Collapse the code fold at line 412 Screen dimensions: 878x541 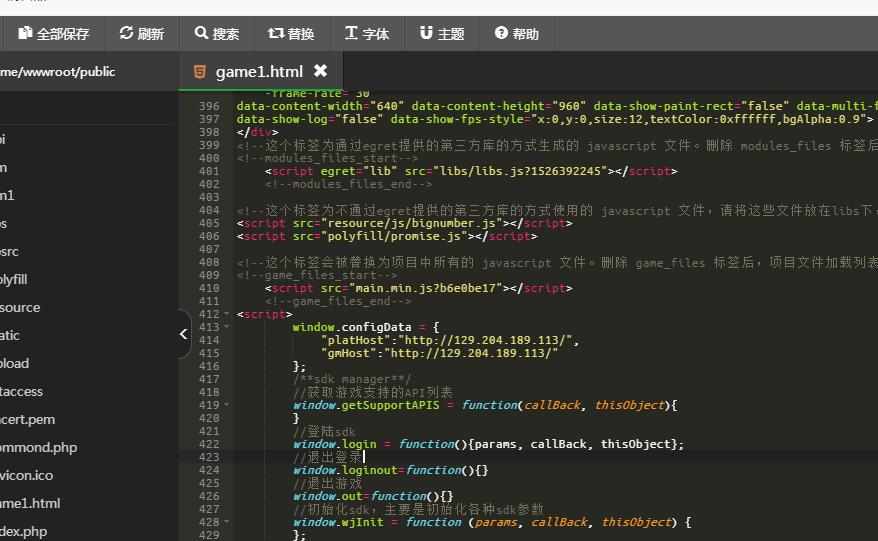tap(227, 314)
